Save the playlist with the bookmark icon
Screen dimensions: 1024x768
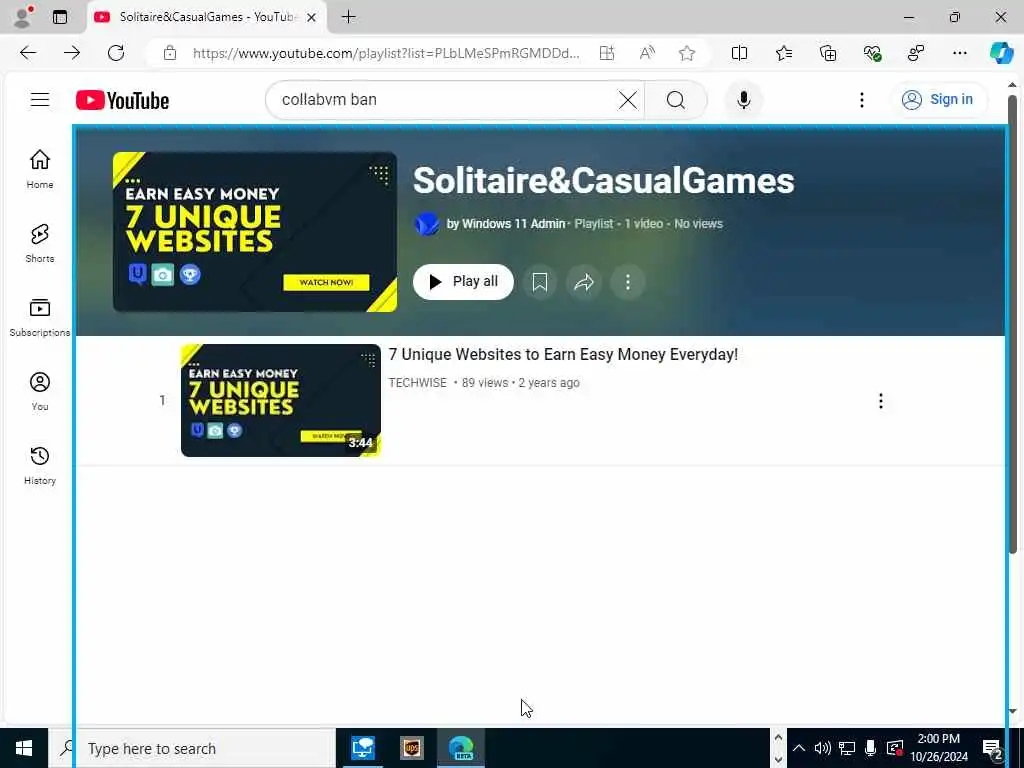[539, 282]
